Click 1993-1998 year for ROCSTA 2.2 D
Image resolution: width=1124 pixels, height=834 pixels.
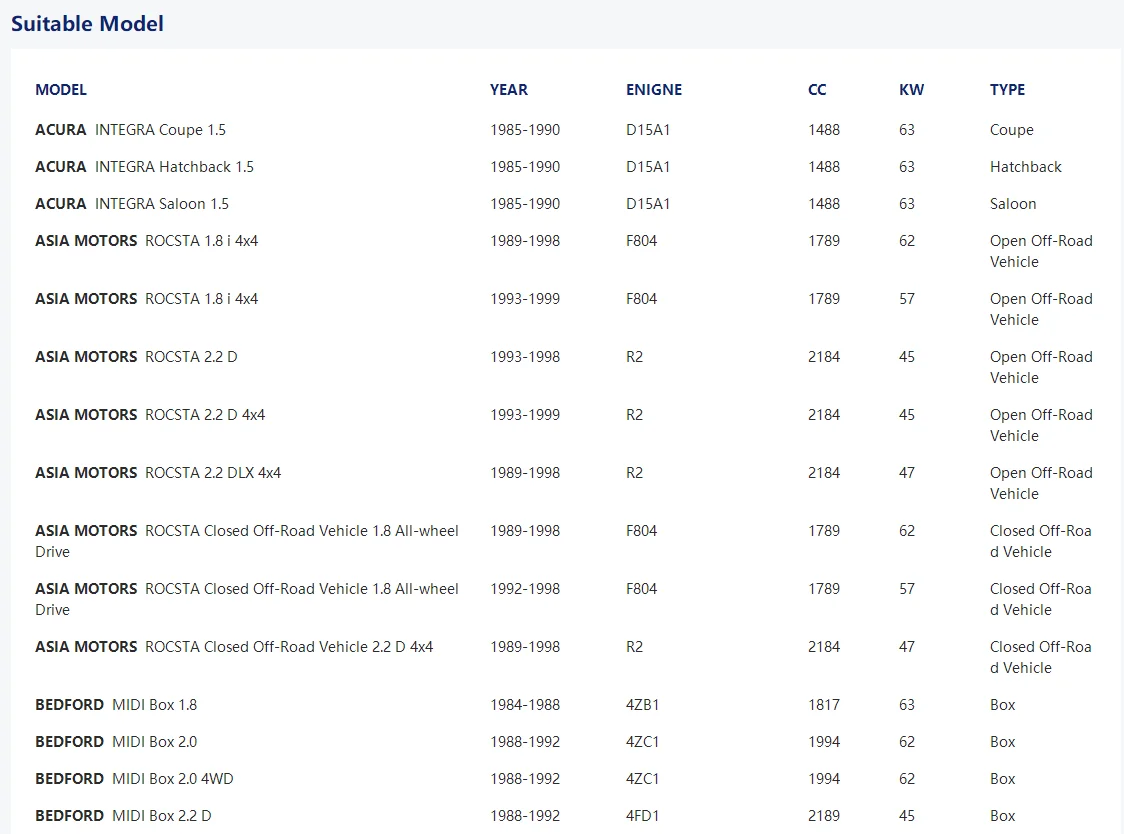coord(525,356)
